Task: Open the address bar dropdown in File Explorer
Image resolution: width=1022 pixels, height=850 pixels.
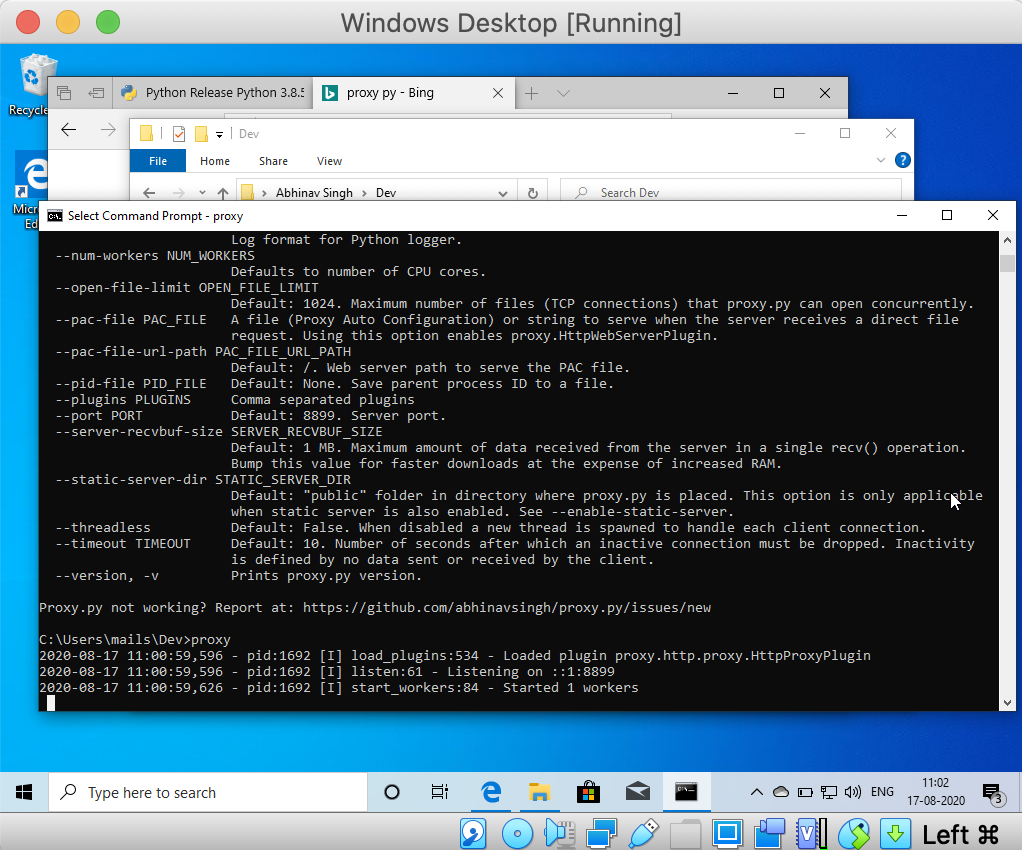Action: (x=503, y=192)
